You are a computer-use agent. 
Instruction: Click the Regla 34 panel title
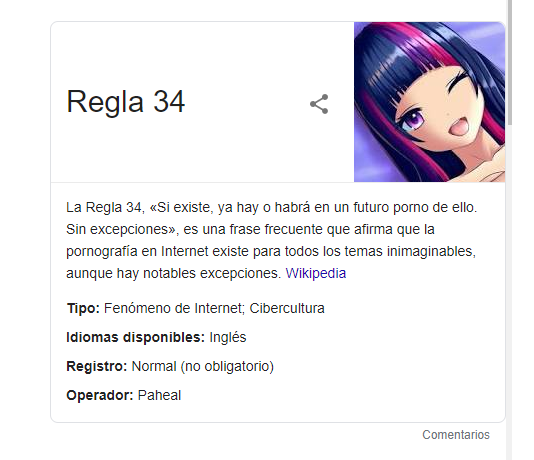pos(126,102)
